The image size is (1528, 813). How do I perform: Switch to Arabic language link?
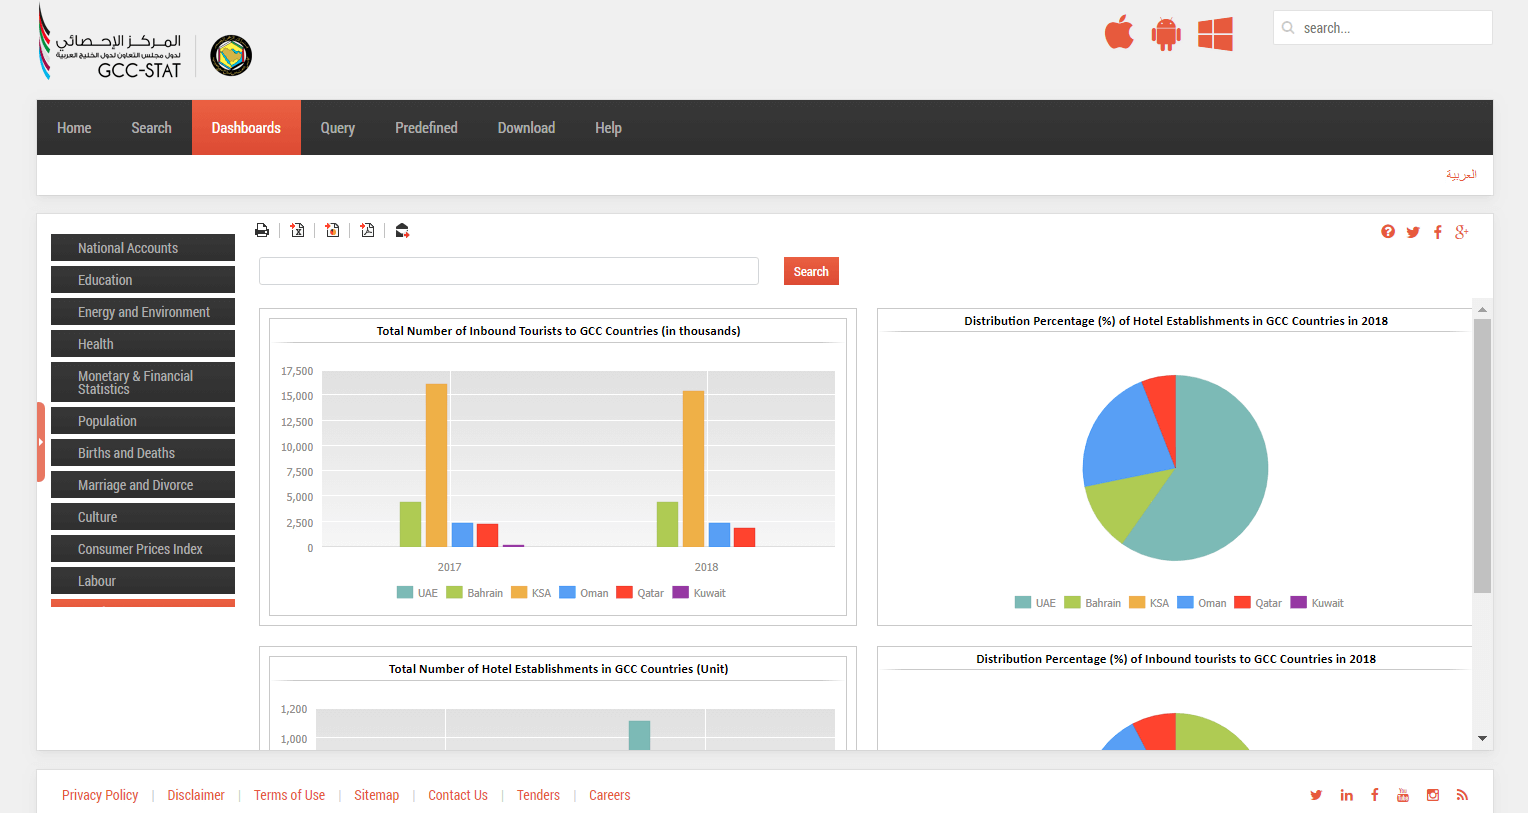[x=1461, y=175]
